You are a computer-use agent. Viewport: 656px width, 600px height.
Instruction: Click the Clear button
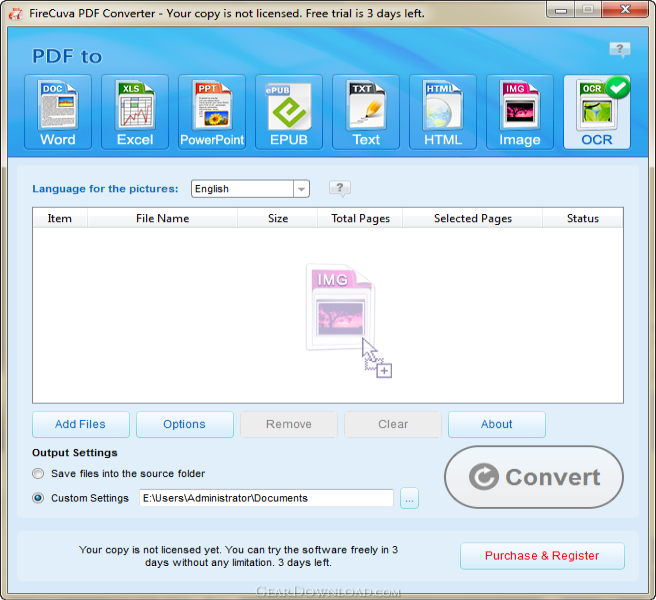[x=393, y=424]
